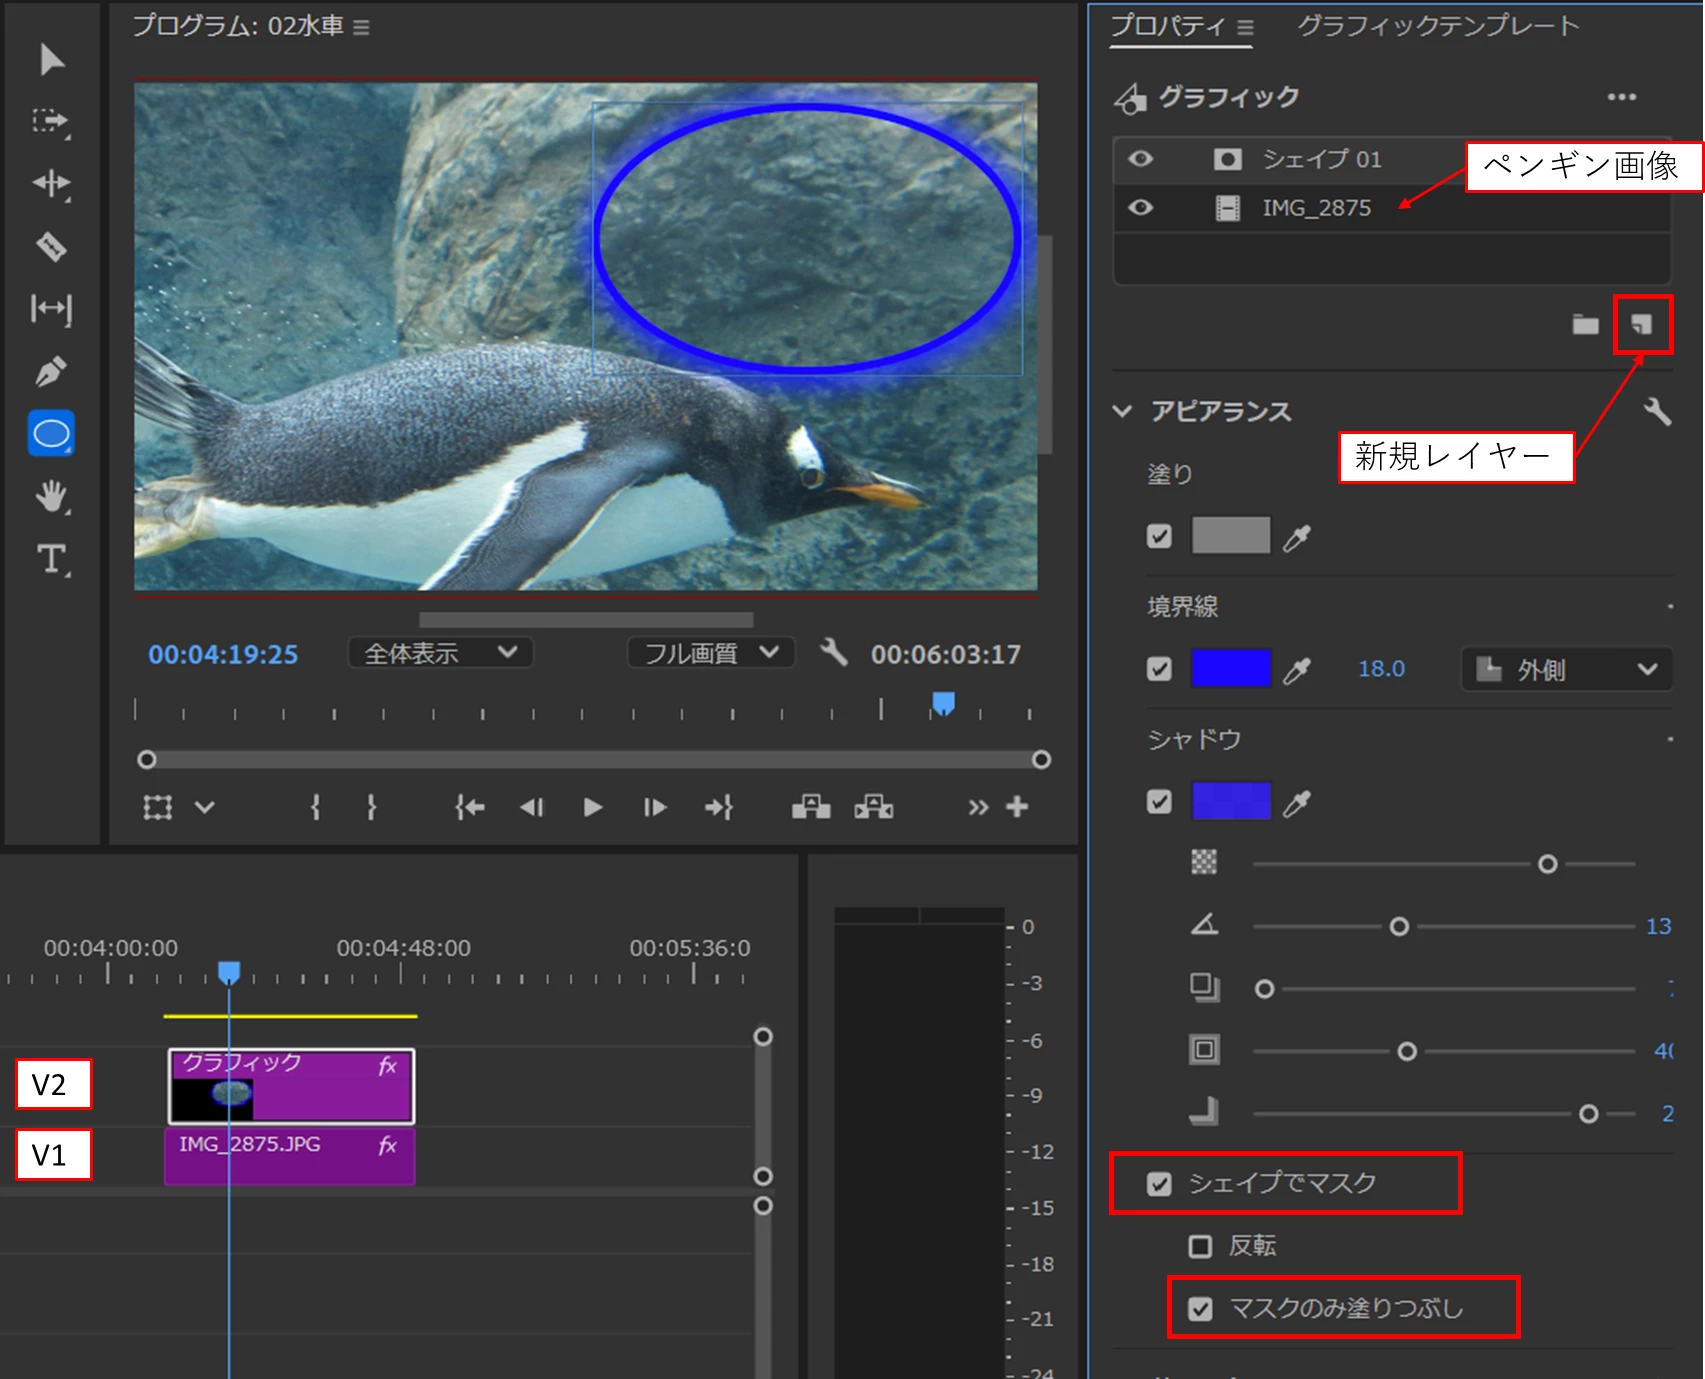Uncheck マスクのみ塗りつぶし
Screen dimensions: 1705x1379
(1200, 1309)
